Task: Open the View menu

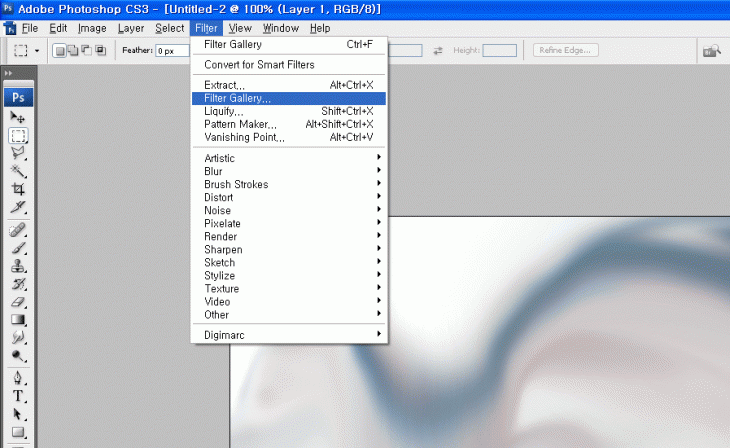Action: (240, 28)
